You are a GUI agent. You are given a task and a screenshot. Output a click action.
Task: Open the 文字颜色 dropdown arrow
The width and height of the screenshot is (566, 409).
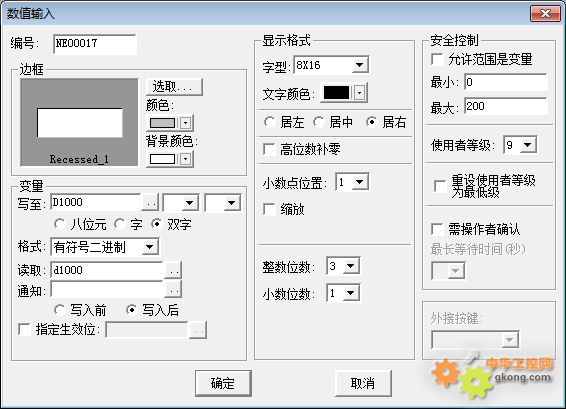[359, 93]
